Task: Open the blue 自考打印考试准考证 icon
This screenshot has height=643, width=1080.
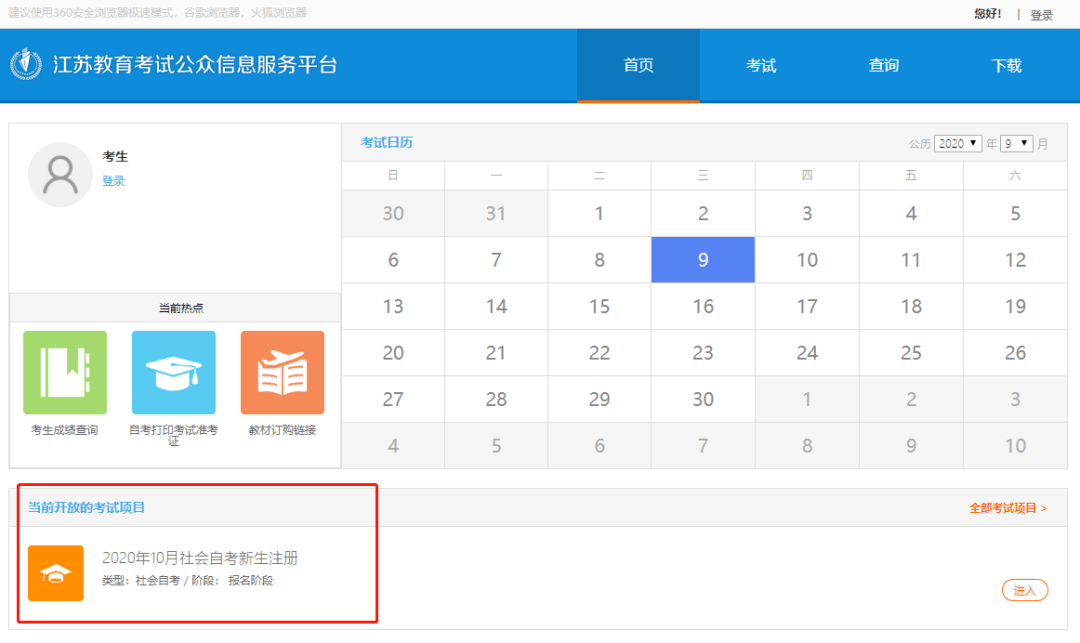Action: pos(174,372)
